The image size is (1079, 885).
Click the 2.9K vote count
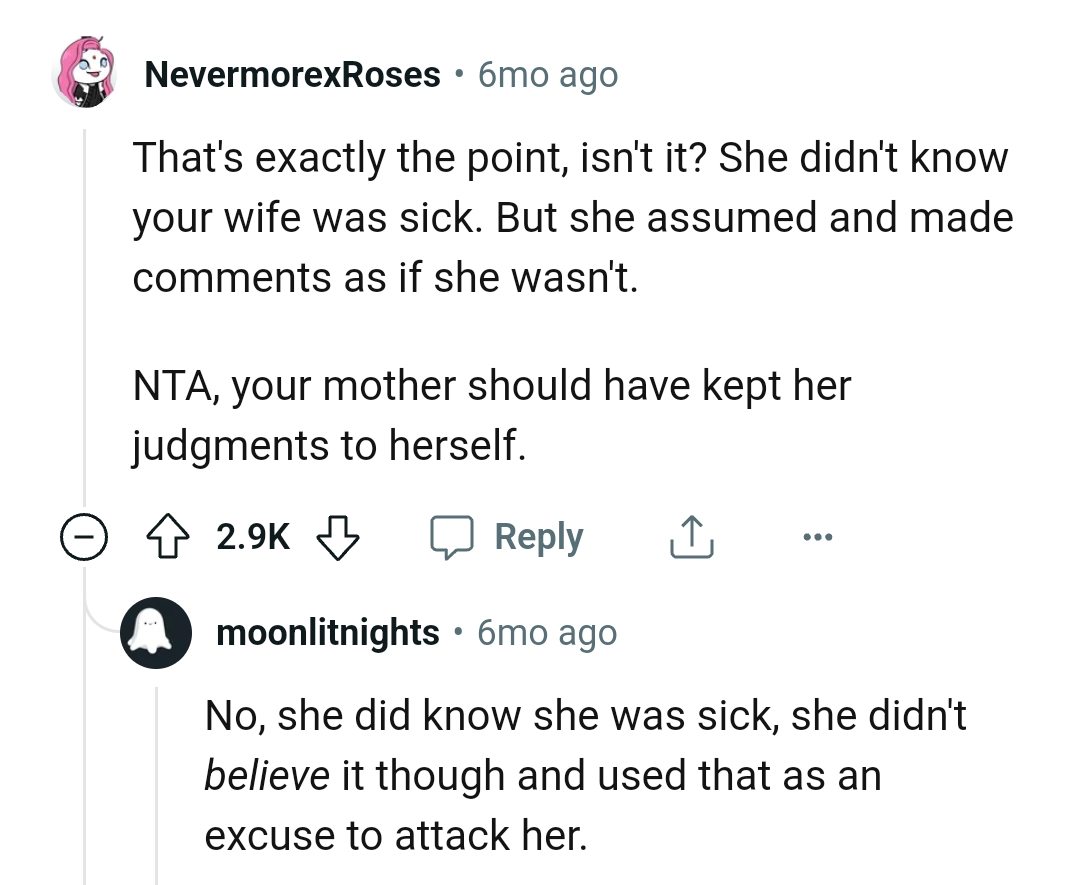pyautogui.click(x=252, y=536)
